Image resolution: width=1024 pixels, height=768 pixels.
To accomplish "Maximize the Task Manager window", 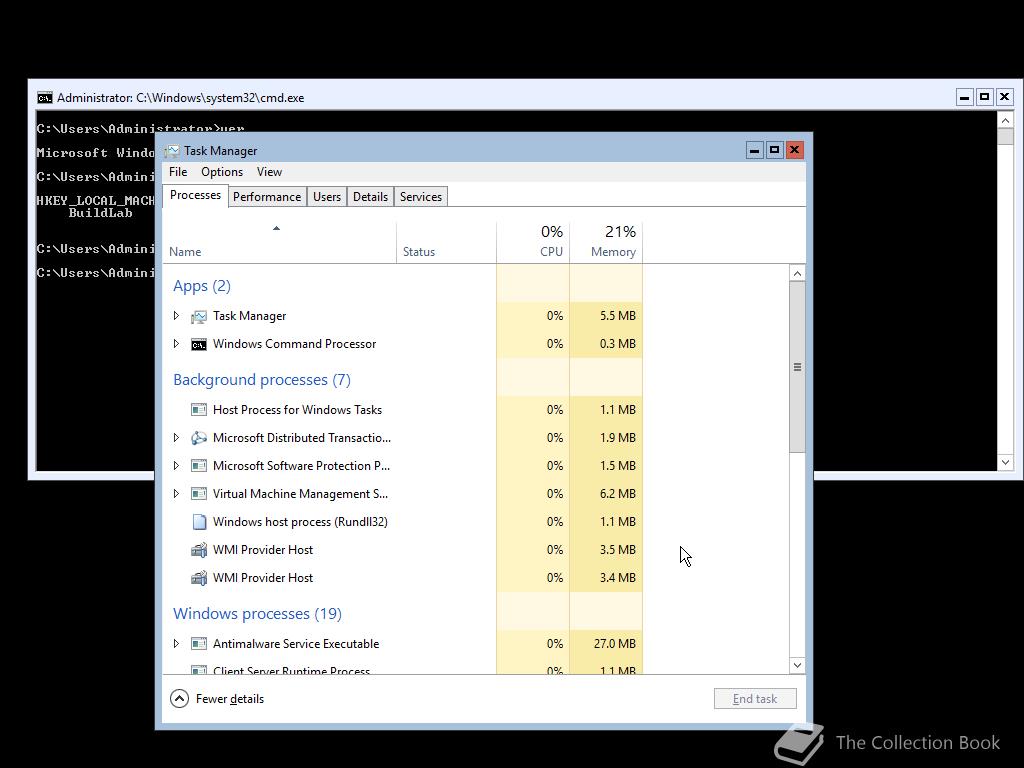I will point(775,150).
